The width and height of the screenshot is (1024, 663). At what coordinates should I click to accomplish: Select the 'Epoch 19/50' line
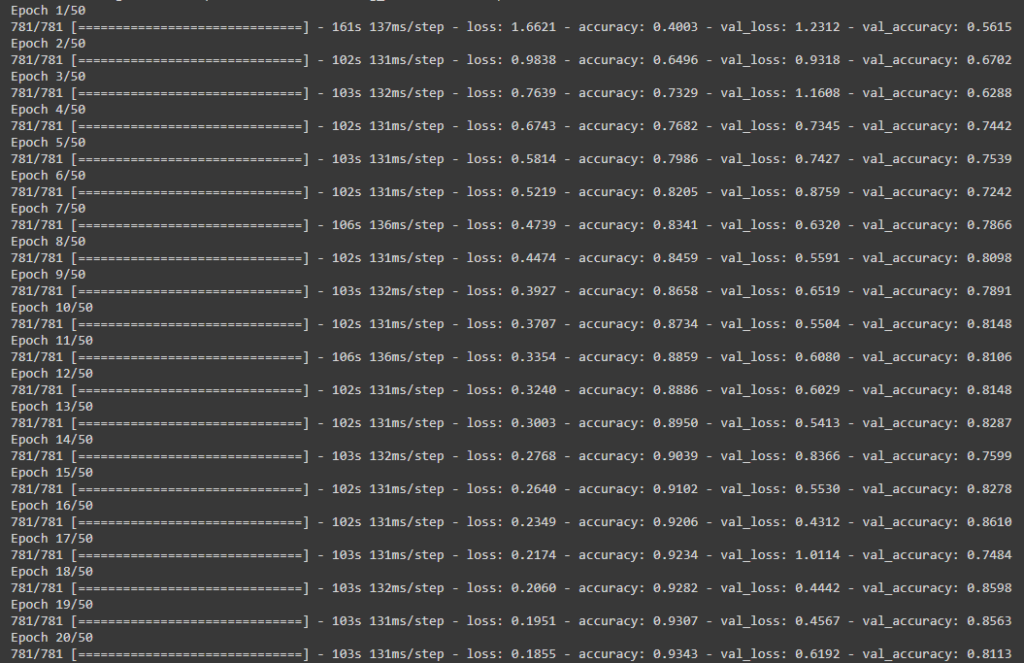pos(52,604)
